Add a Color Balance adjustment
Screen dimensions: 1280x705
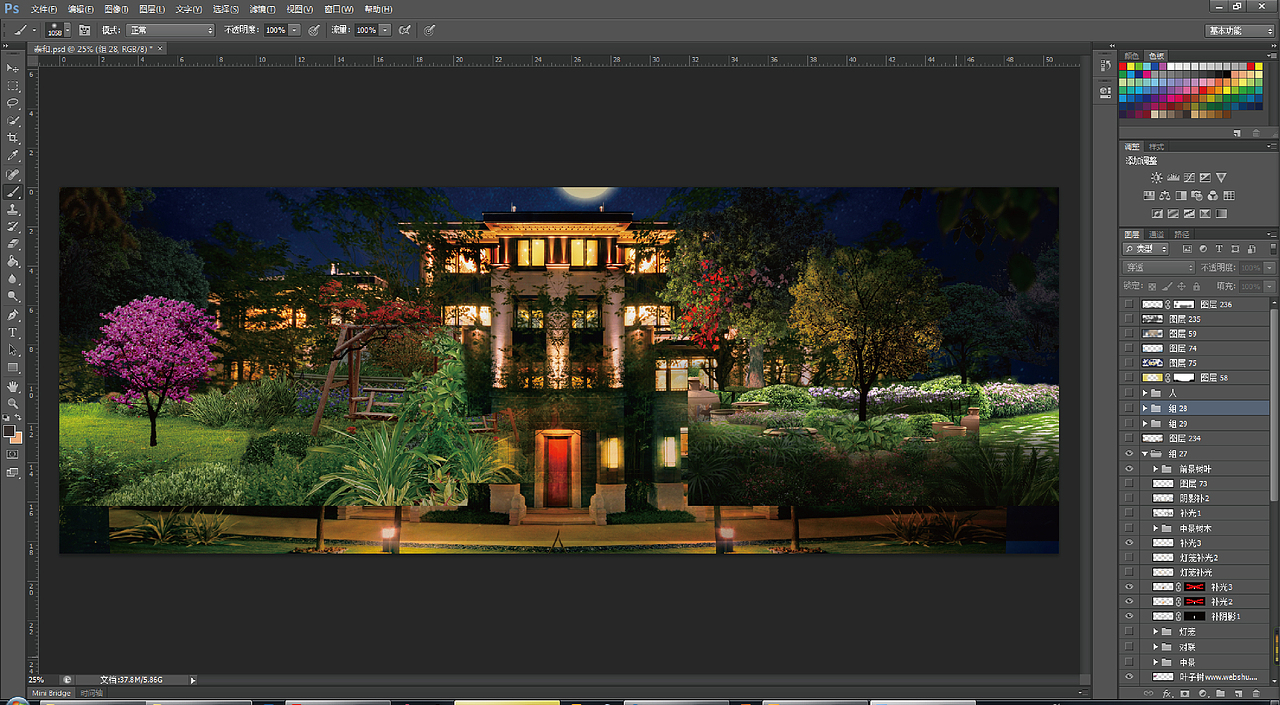(x=1165, y=195)
